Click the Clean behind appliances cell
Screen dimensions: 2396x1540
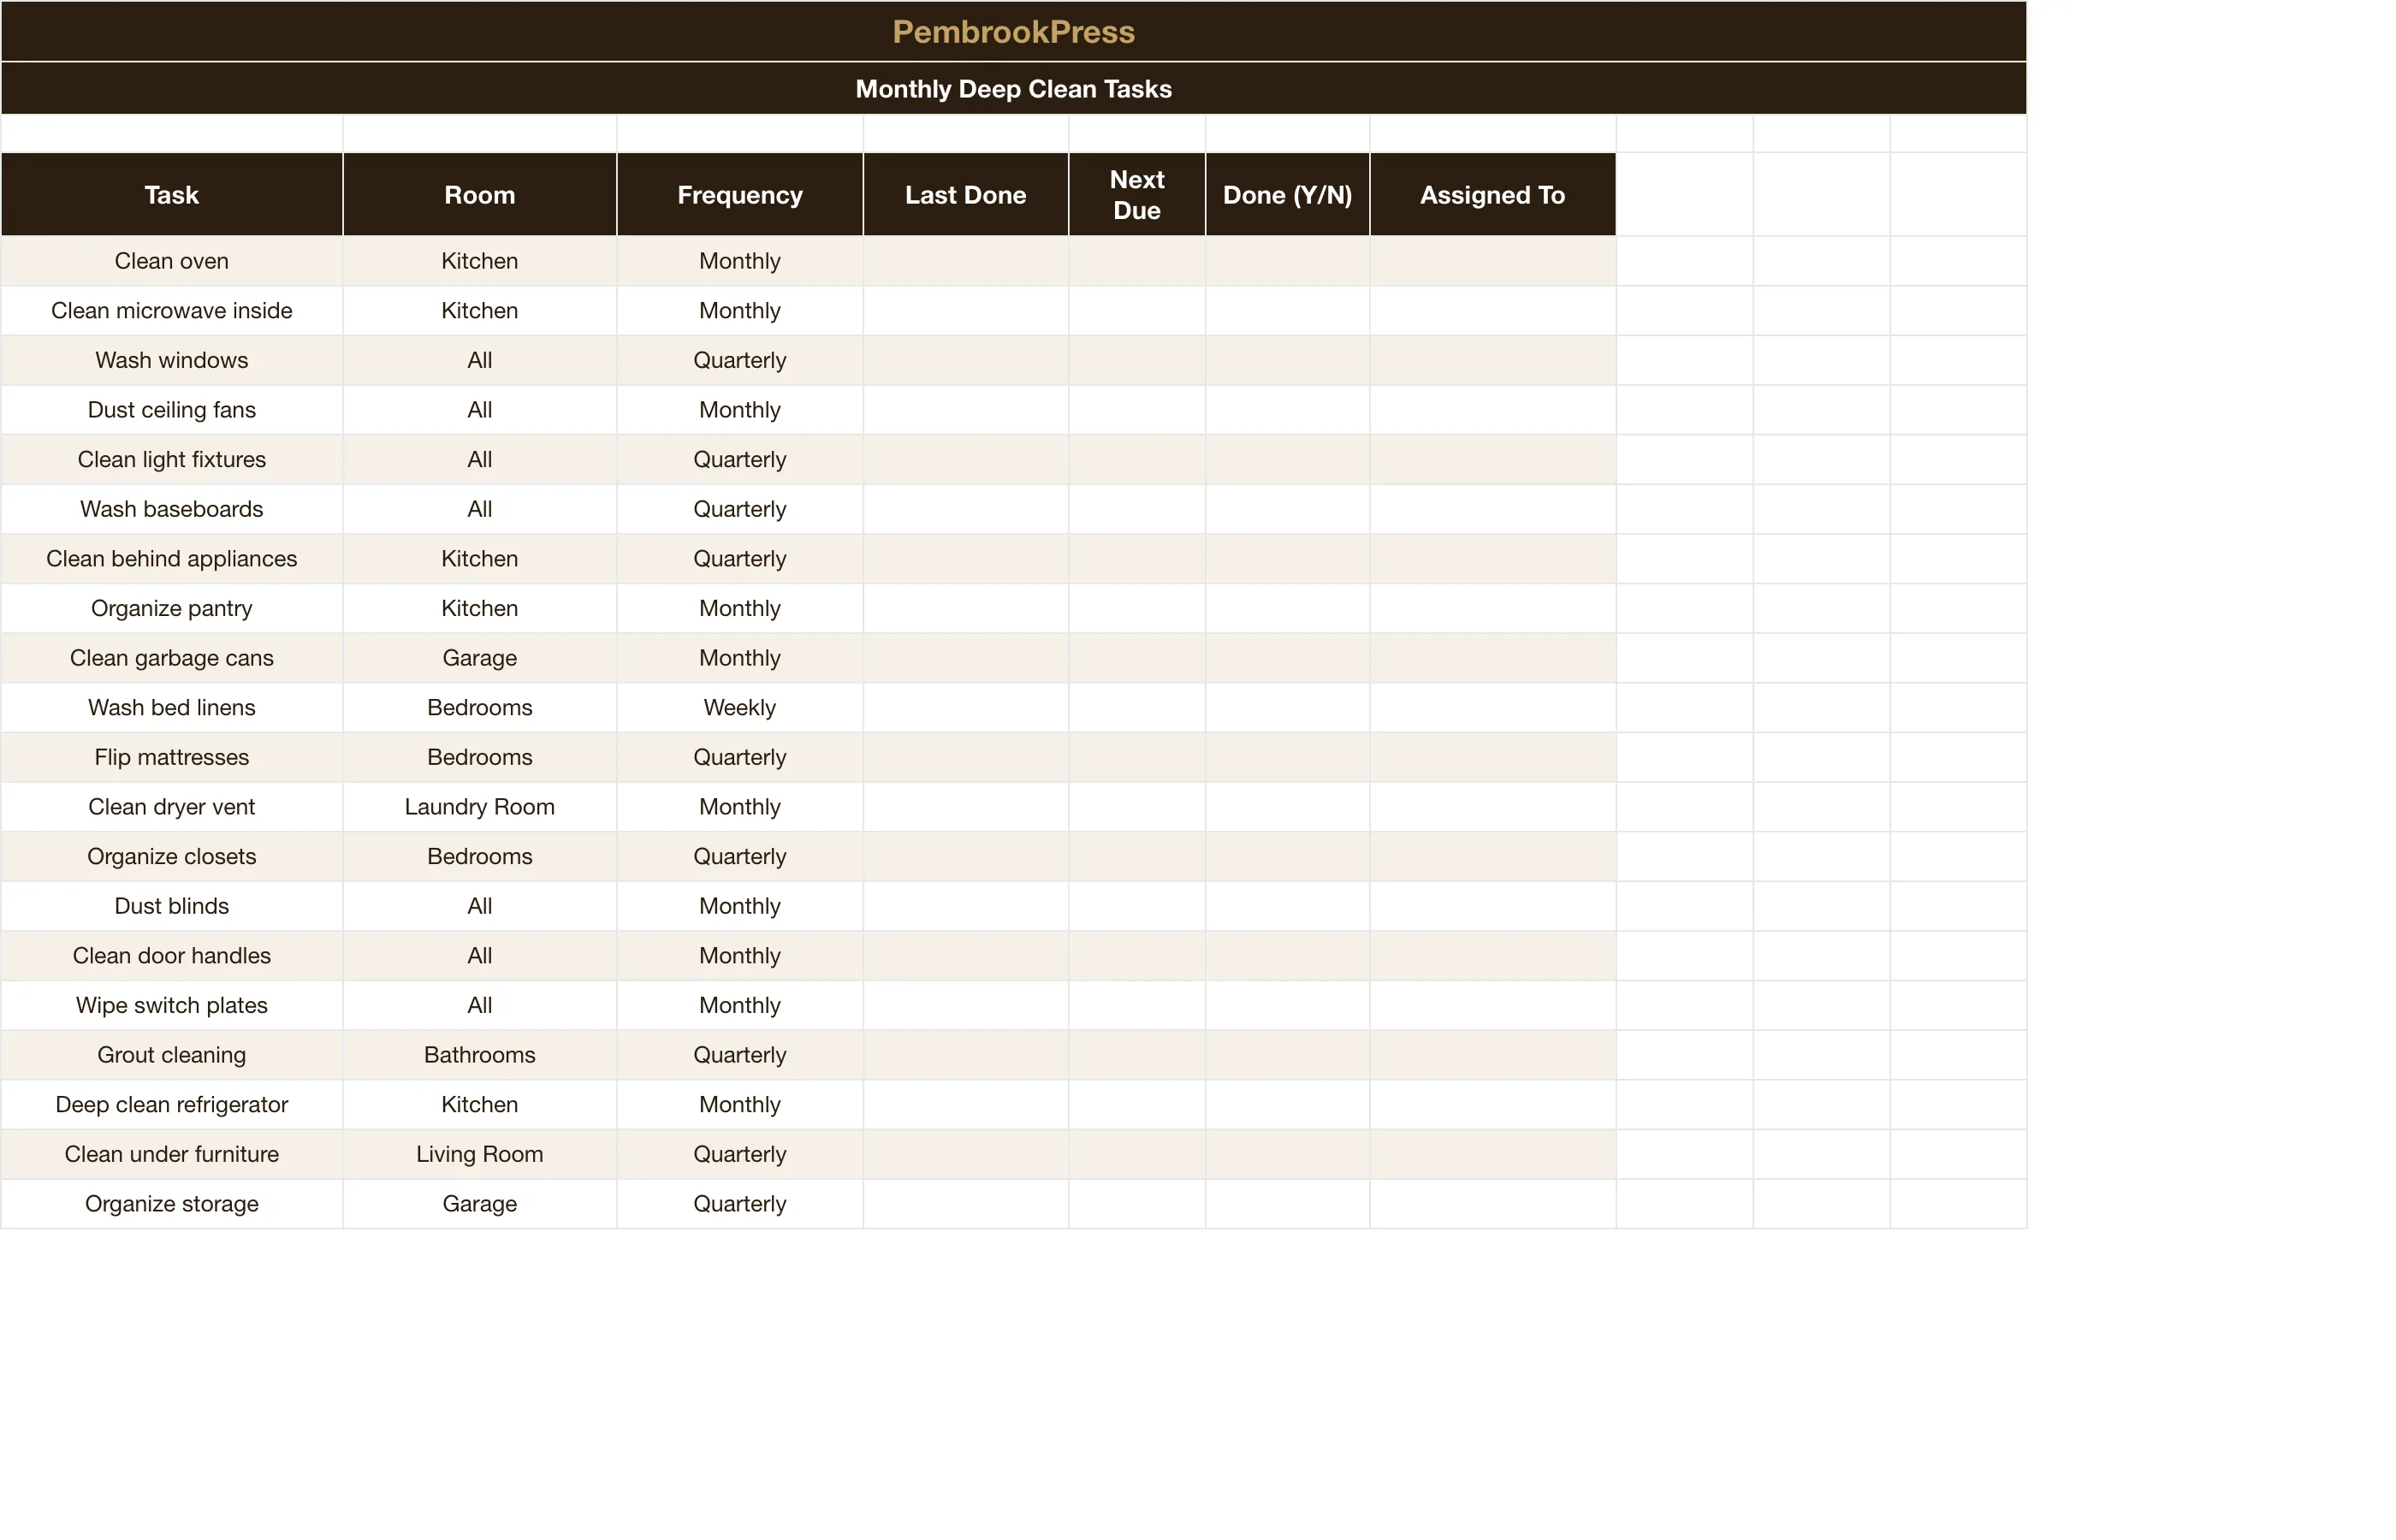172,559
